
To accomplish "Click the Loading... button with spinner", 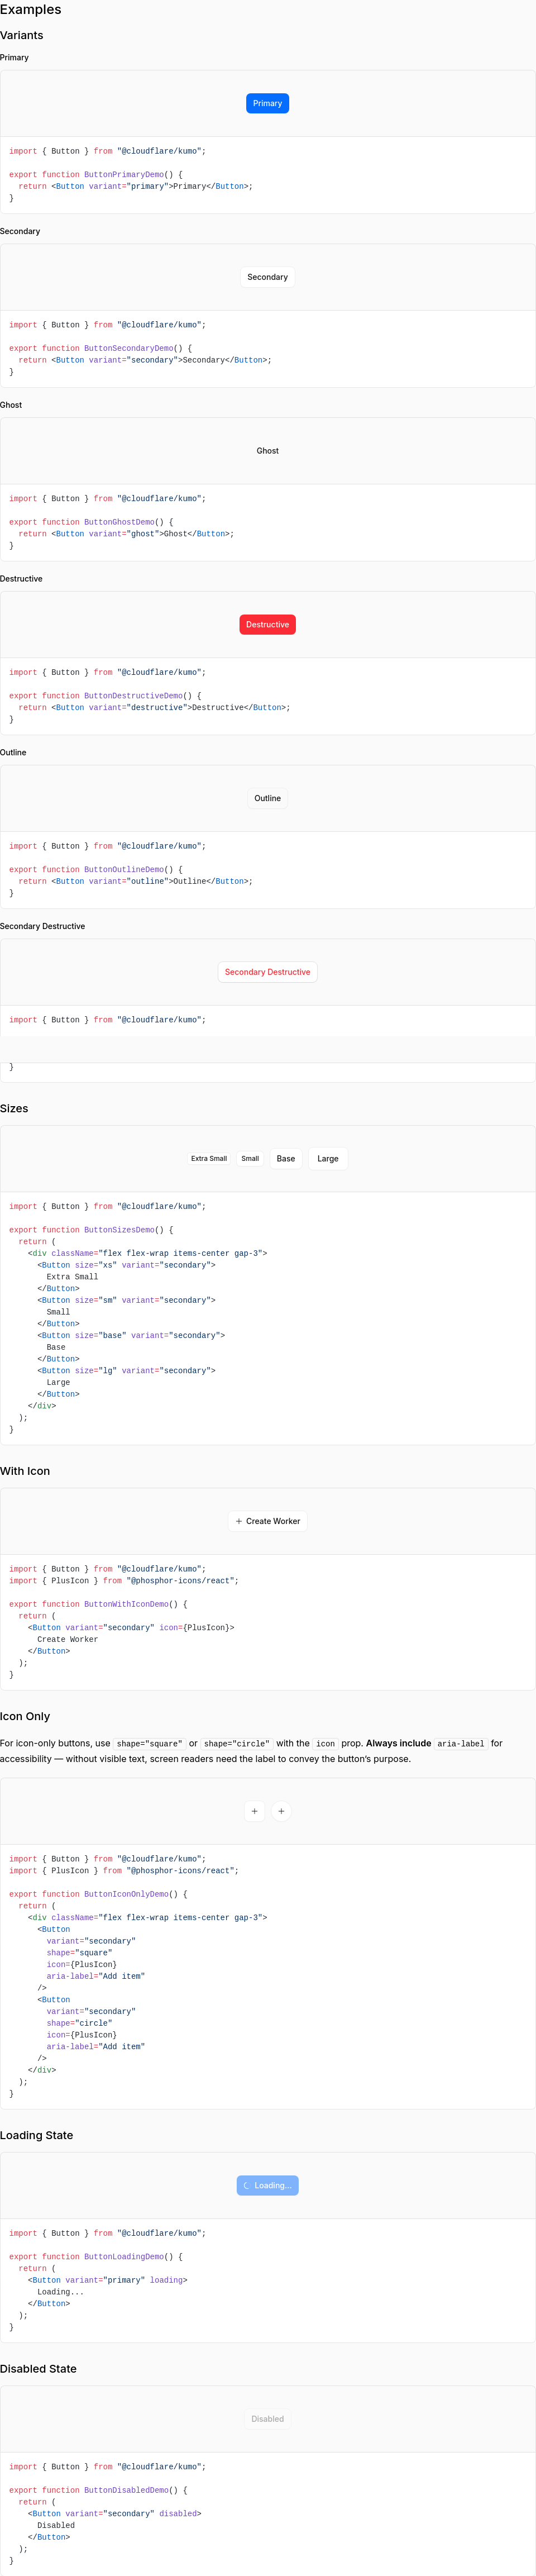I will click(267, 2185).
